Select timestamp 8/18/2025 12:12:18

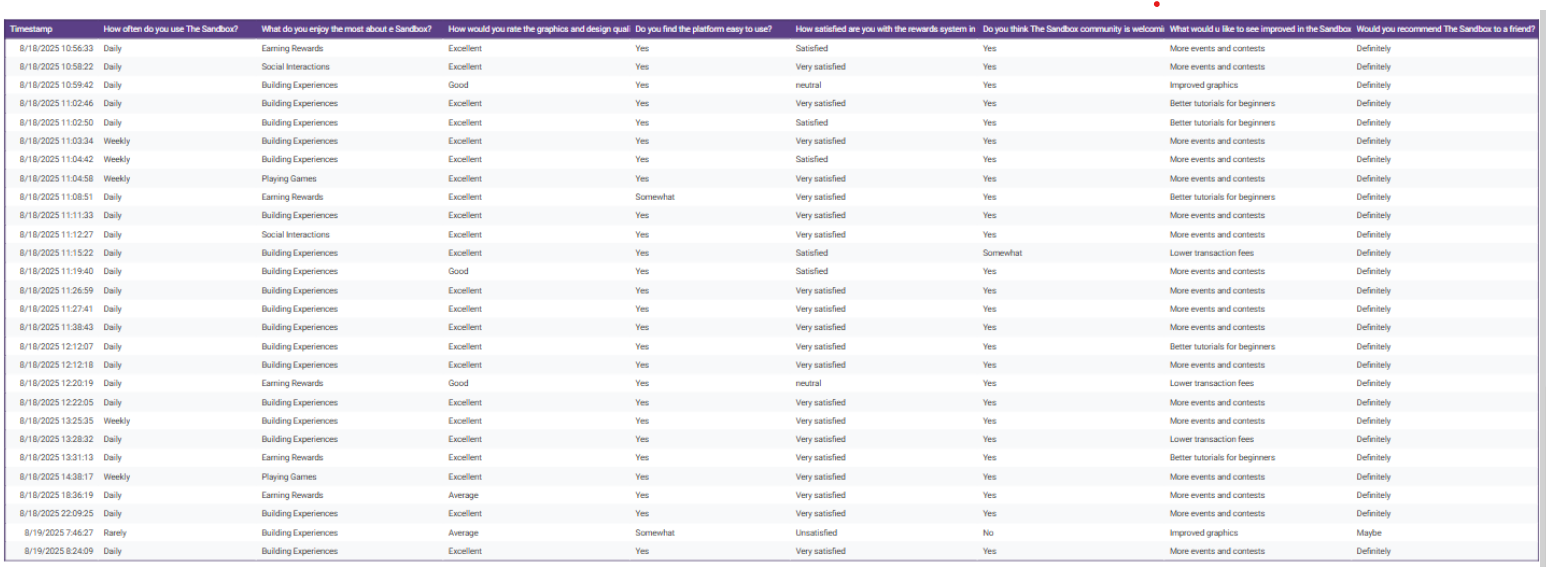[x=56, y=365]
